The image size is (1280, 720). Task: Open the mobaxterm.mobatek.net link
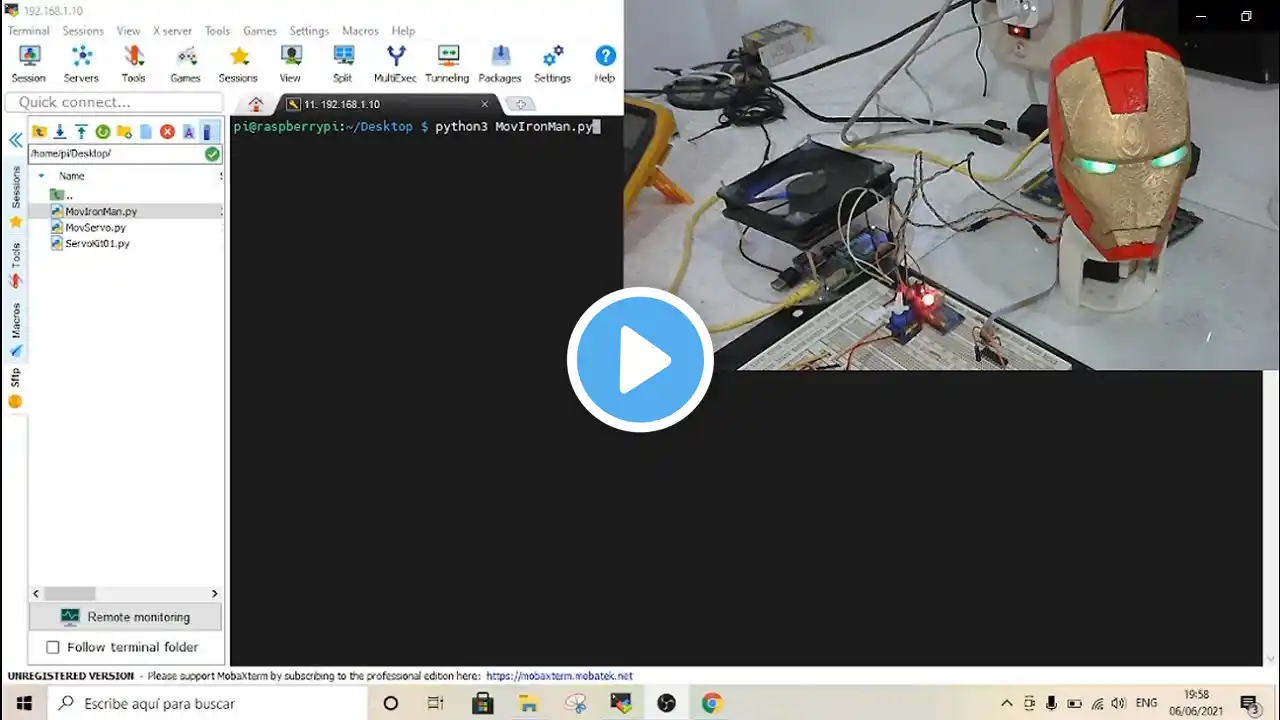click(559, 676)
